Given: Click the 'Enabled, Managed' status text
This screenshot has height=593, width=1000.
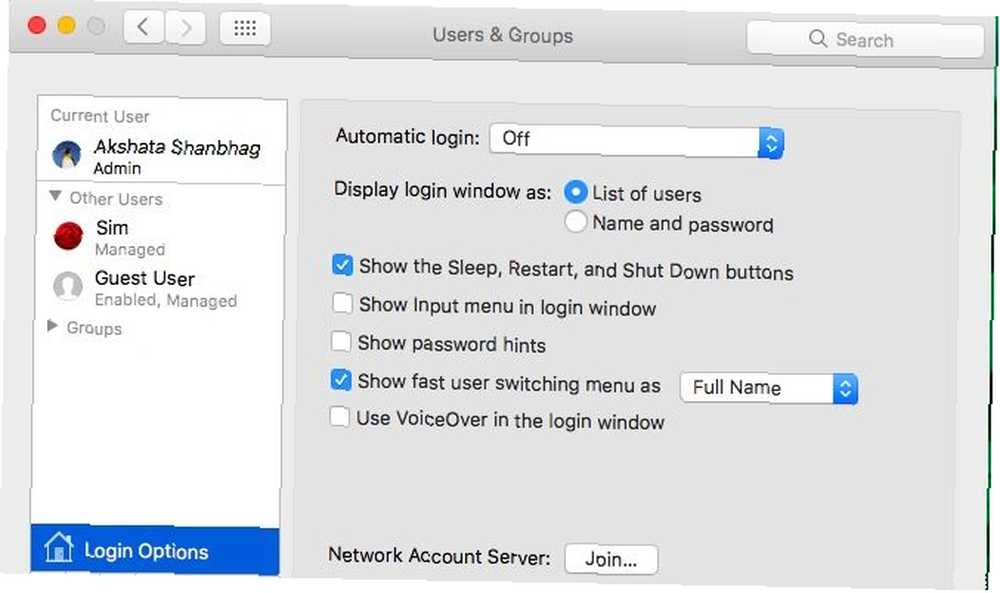Looking at the screenshot, I should click(x=166, y=300).
